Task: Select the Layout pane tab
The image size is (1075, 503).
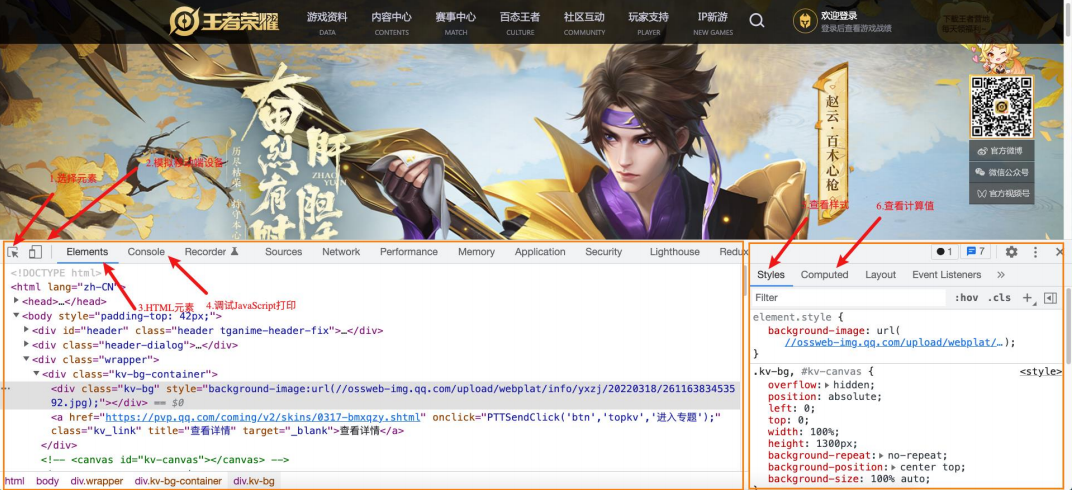Action: (880, 275)
